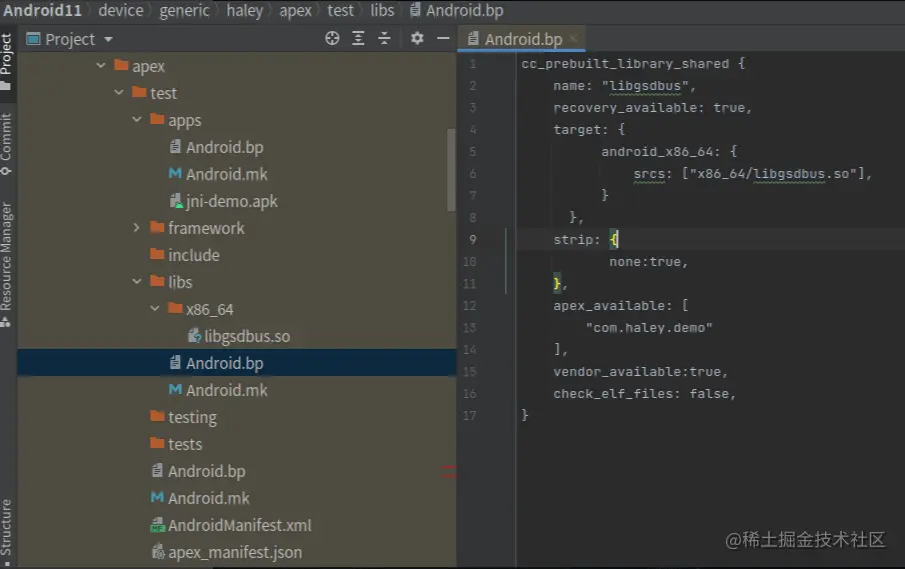Click on 'android_x86_64:' in the code
Viewport: 905px width, 569px height.
click(x=661, y=152)
